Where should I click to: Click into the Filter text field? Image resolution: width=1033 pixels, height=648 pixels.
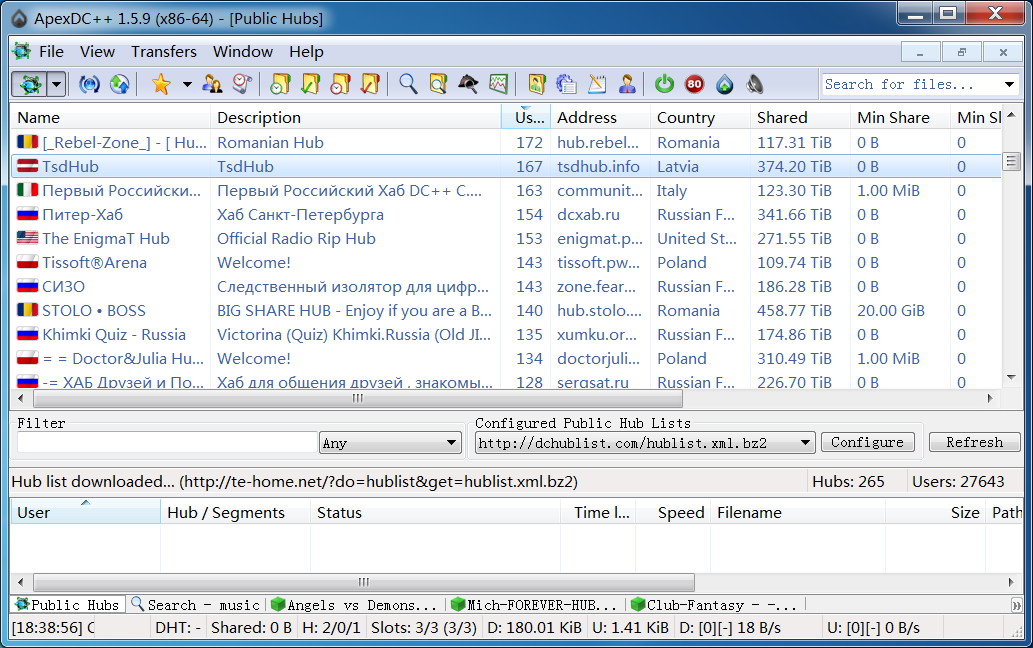[166, 443]
